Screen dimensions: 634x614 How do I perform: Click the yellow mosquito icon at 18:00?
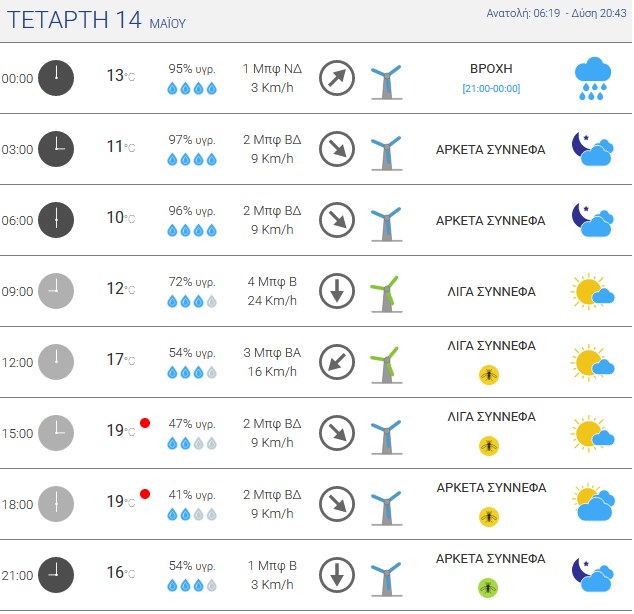(489, 517)
